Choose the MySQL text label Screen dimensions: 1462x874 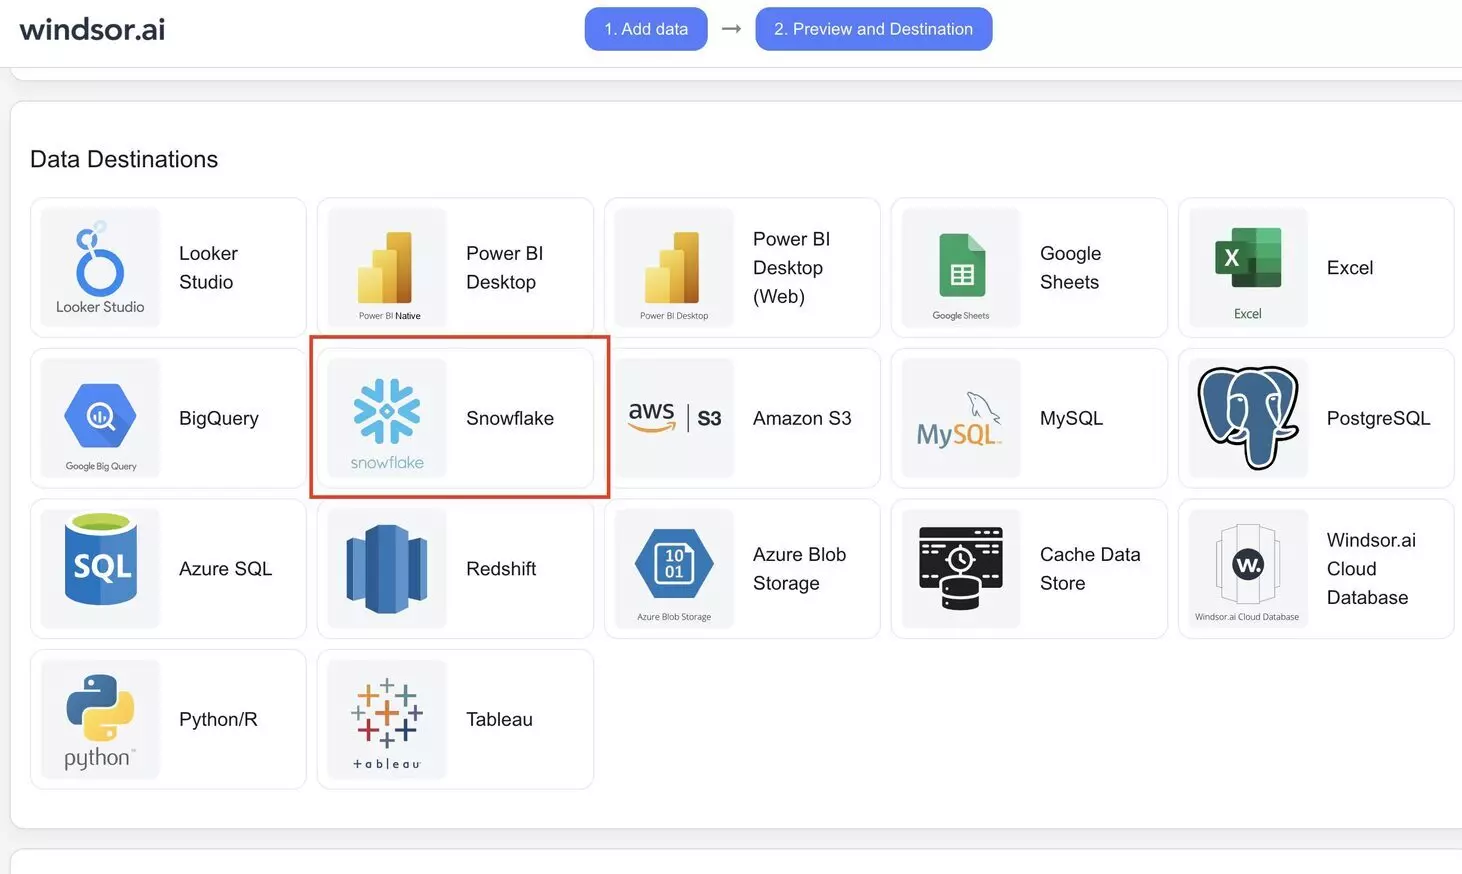(x=1071, y=418)
